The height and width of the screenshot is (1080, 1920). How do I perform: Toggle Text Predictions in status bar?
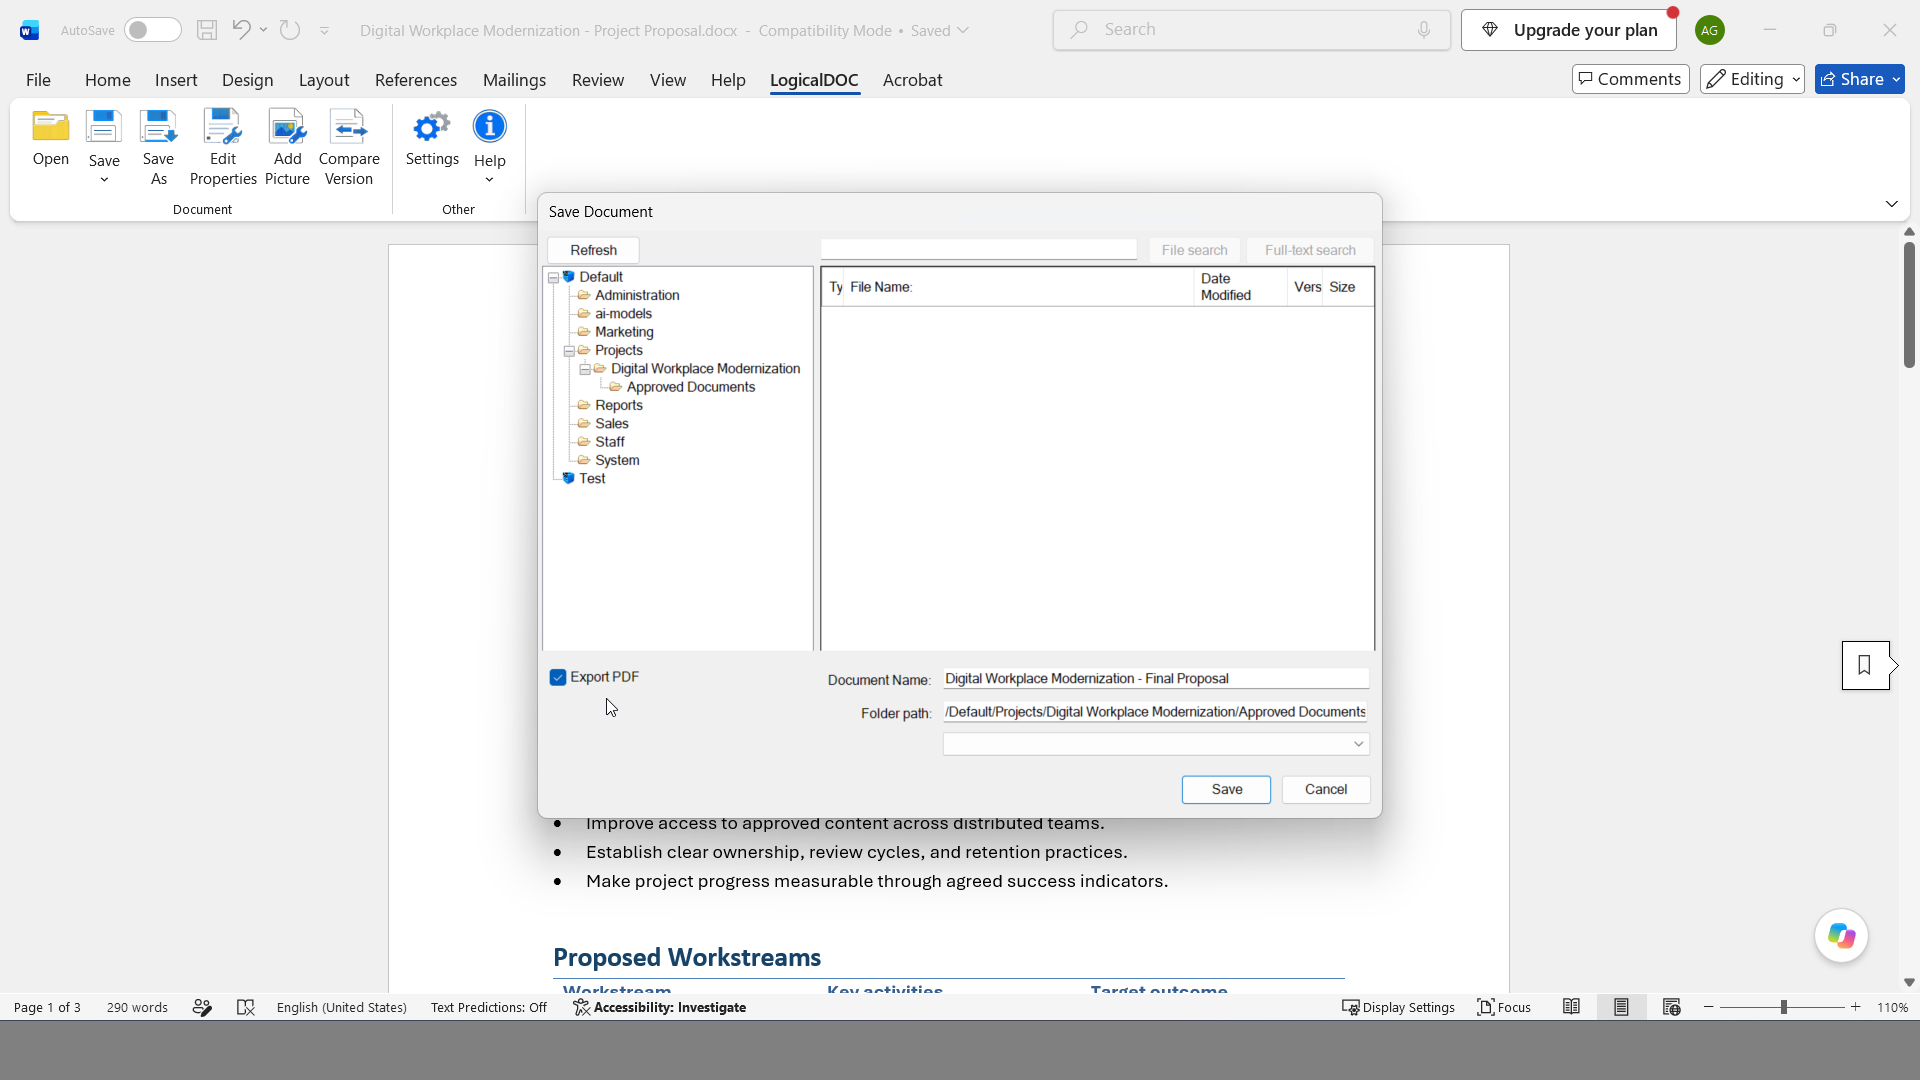(x=489, y=1007)
